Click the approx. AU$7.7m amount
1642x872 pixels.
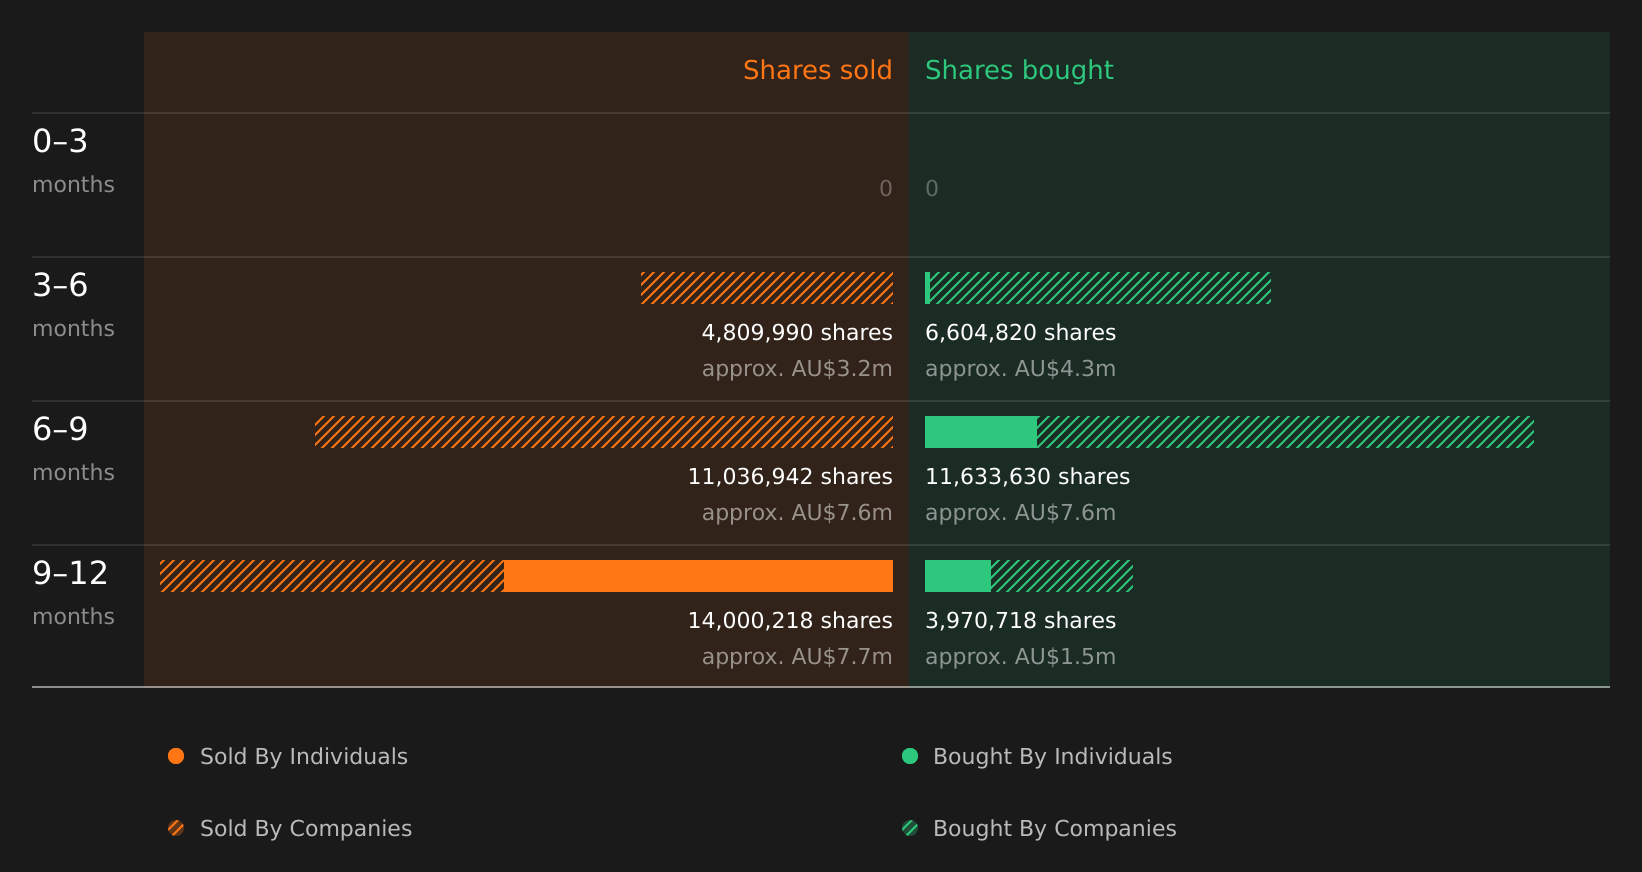(x=797, y=657)
